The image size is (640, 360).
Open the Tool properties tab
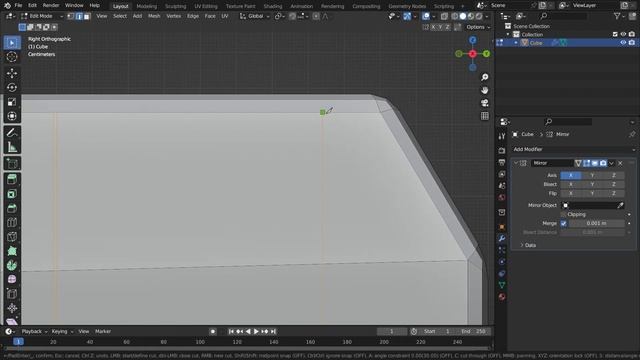point(502,136)
